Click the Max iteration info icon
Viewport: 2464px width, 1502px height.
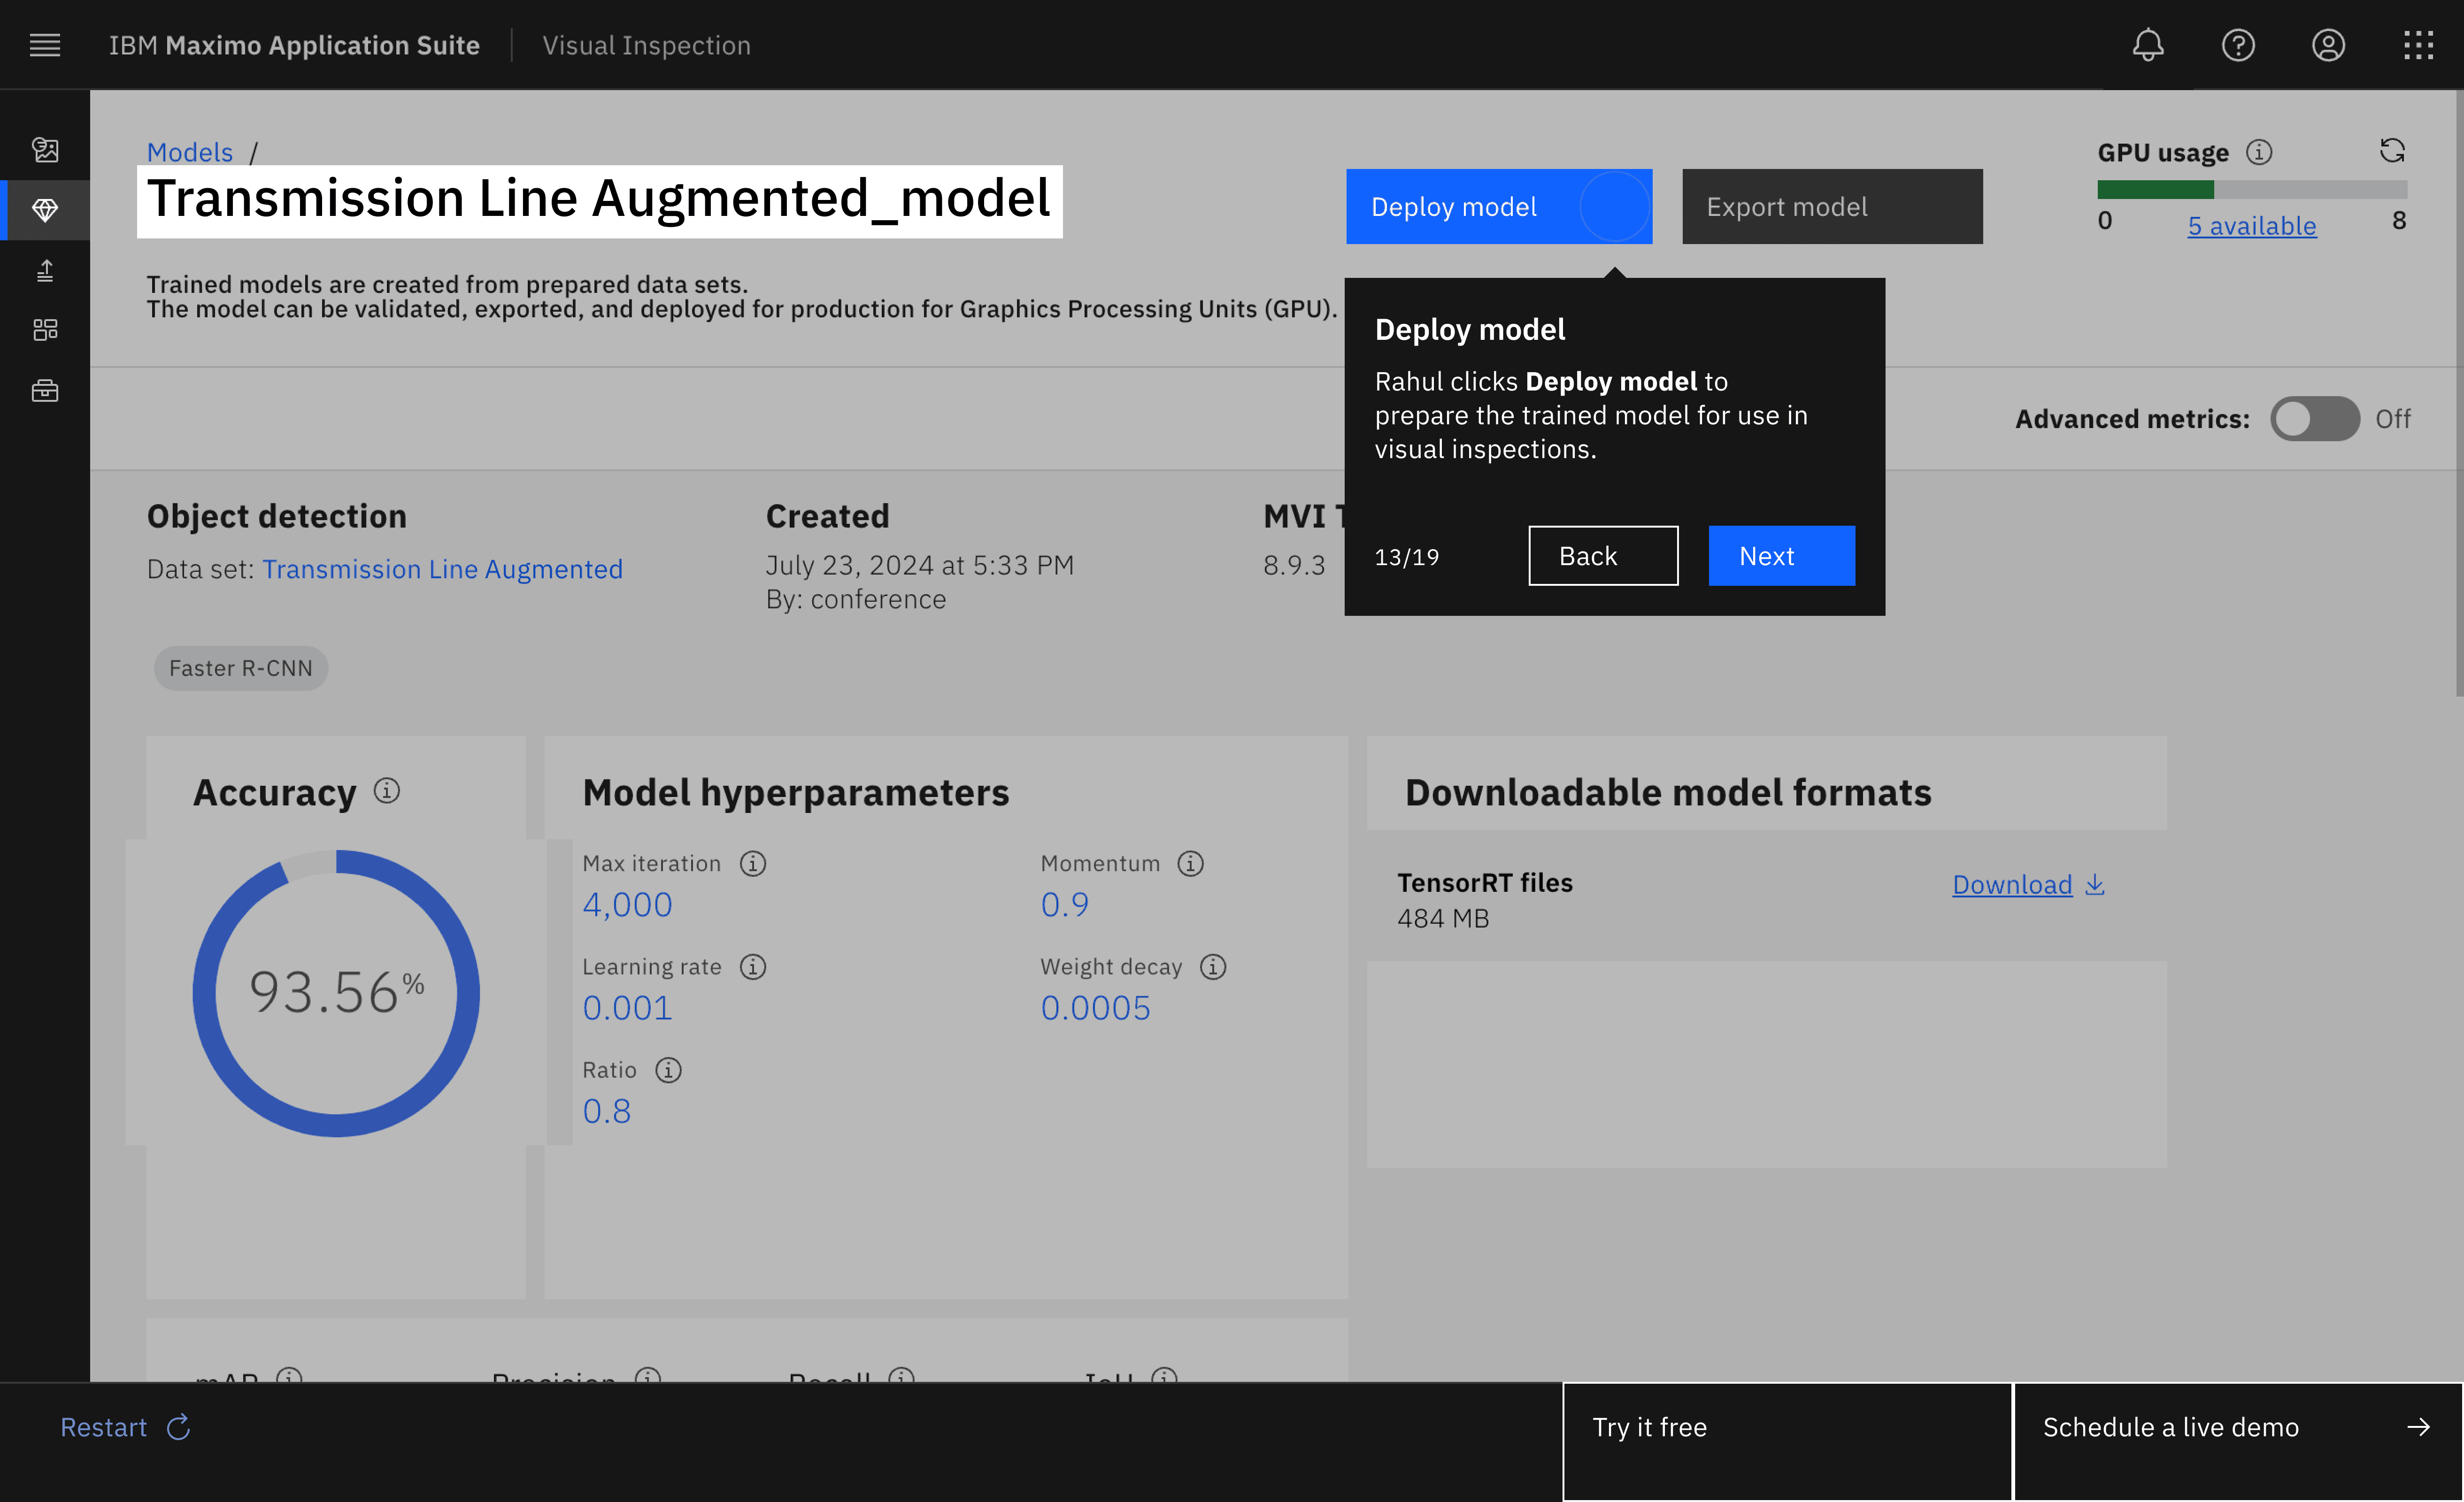tap(753, 863)
